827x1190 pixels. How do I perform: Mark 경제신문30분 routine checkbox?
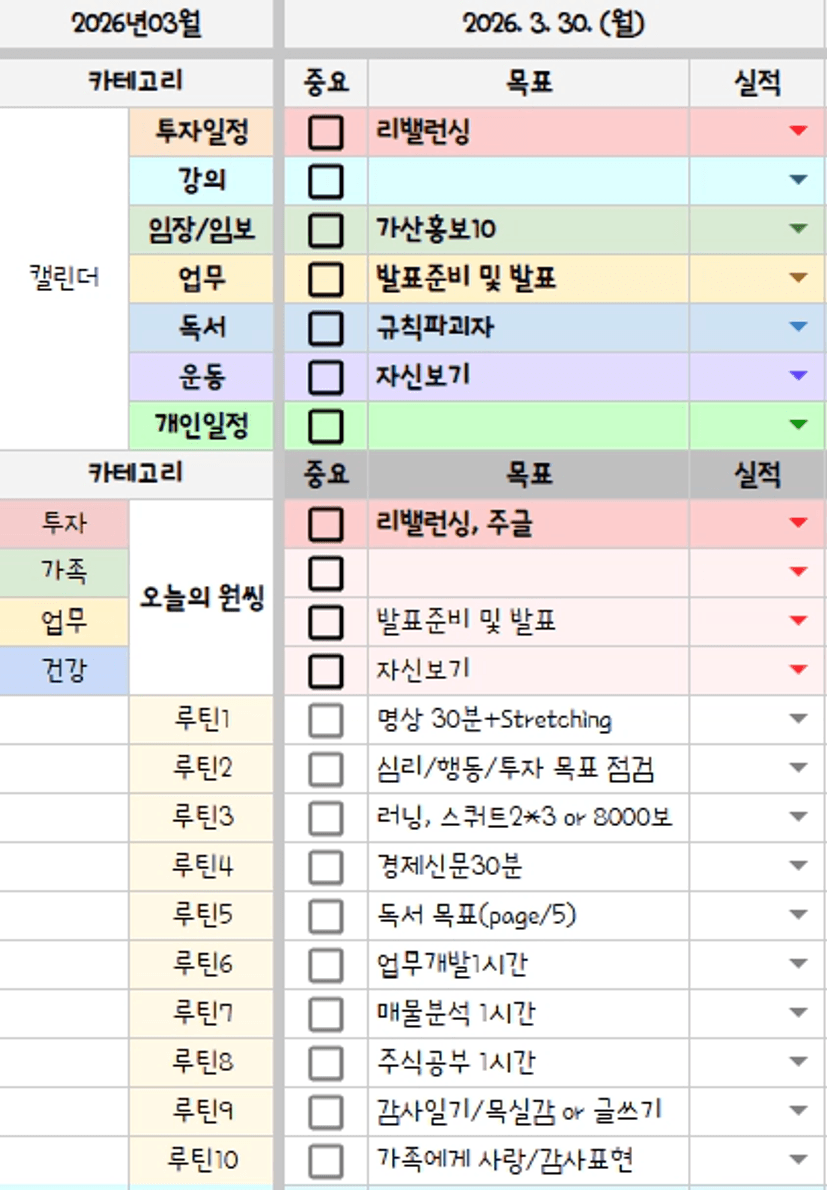(325, 866)
